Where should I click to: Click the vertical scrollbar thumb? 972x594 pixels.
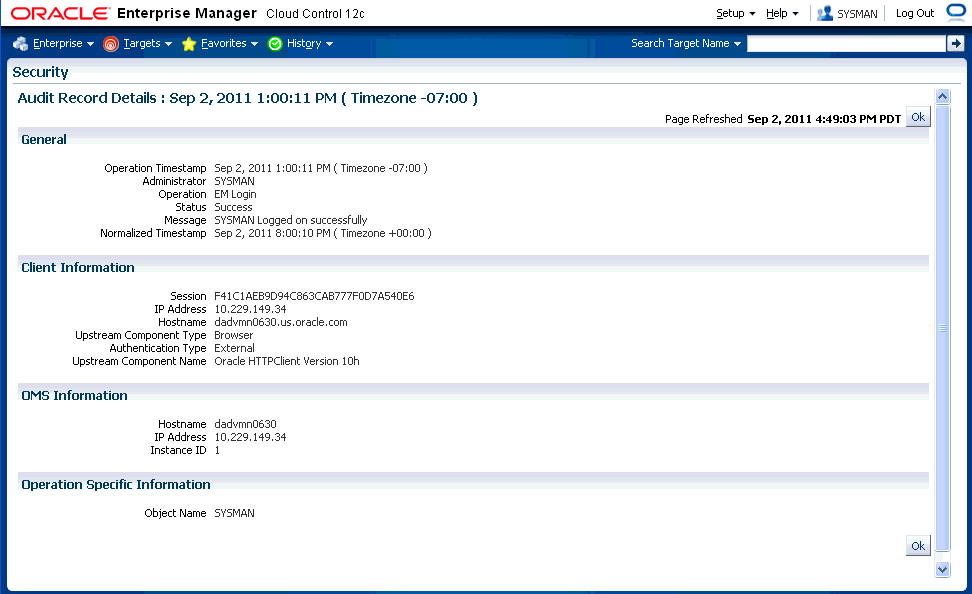point(942,328)
